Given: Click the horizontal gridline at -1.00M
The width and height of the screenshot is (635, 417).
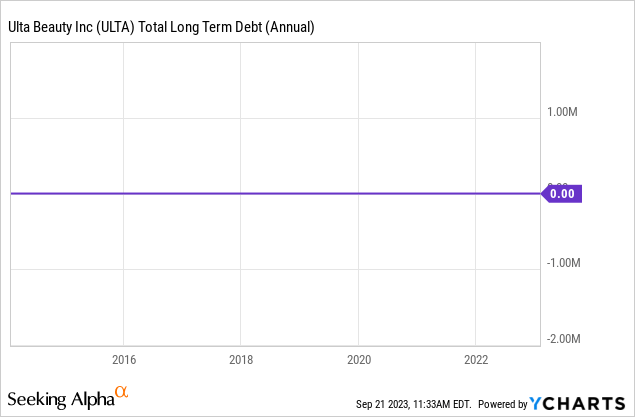Looking at the screenshot, I should pos(270,269).
